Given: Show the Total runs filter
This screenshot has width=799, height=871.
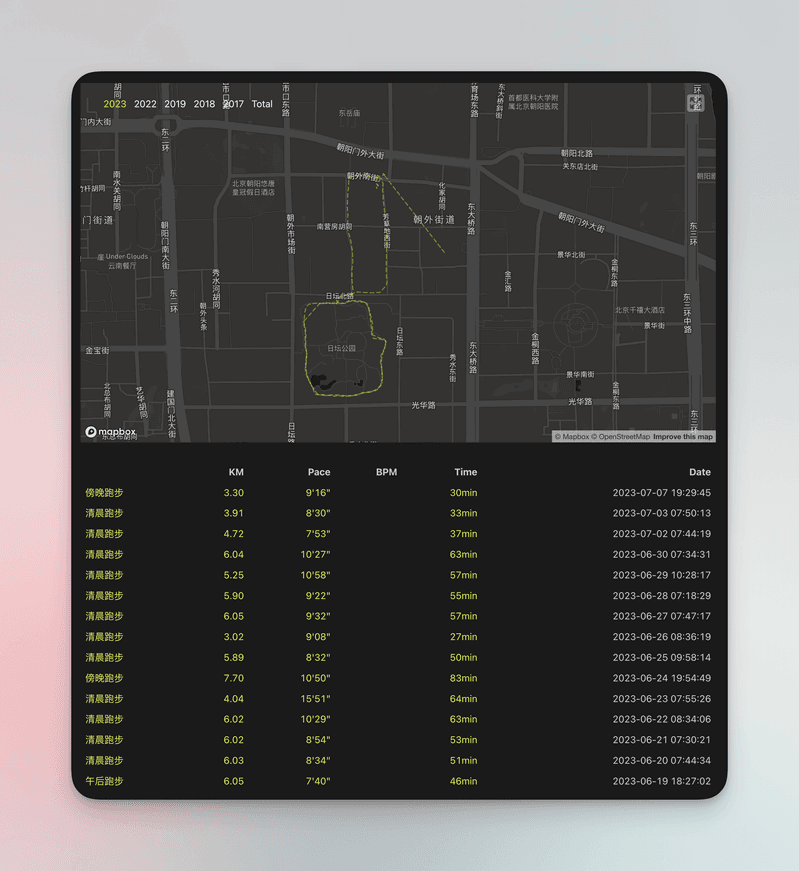Looking at the screenshot, I should [262, 104].
